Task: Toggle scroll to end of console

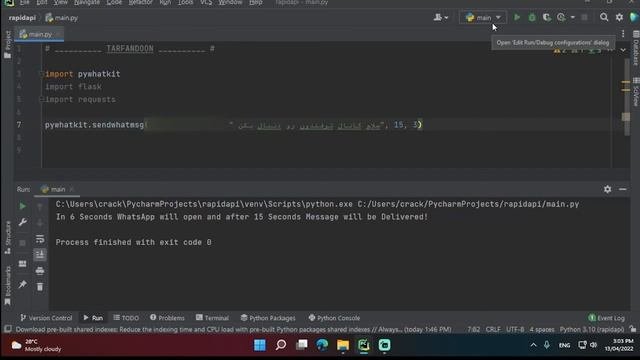Action: pyautogui.click(x=40, y=255)
